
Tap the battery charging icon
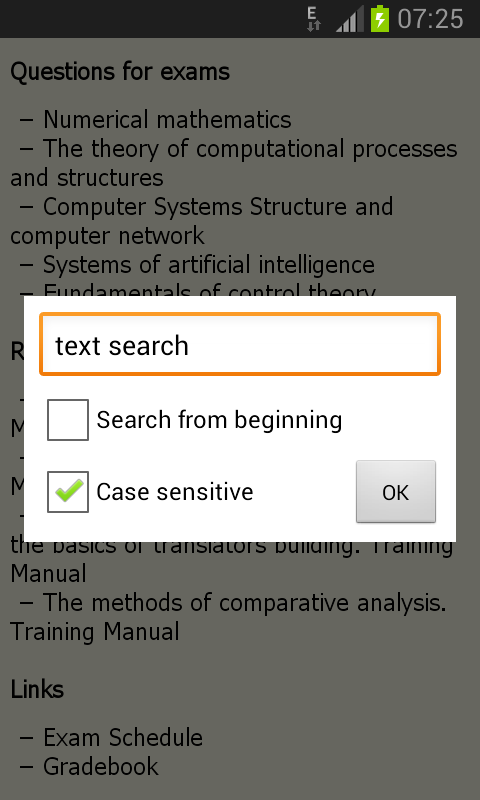coord(380,19)
